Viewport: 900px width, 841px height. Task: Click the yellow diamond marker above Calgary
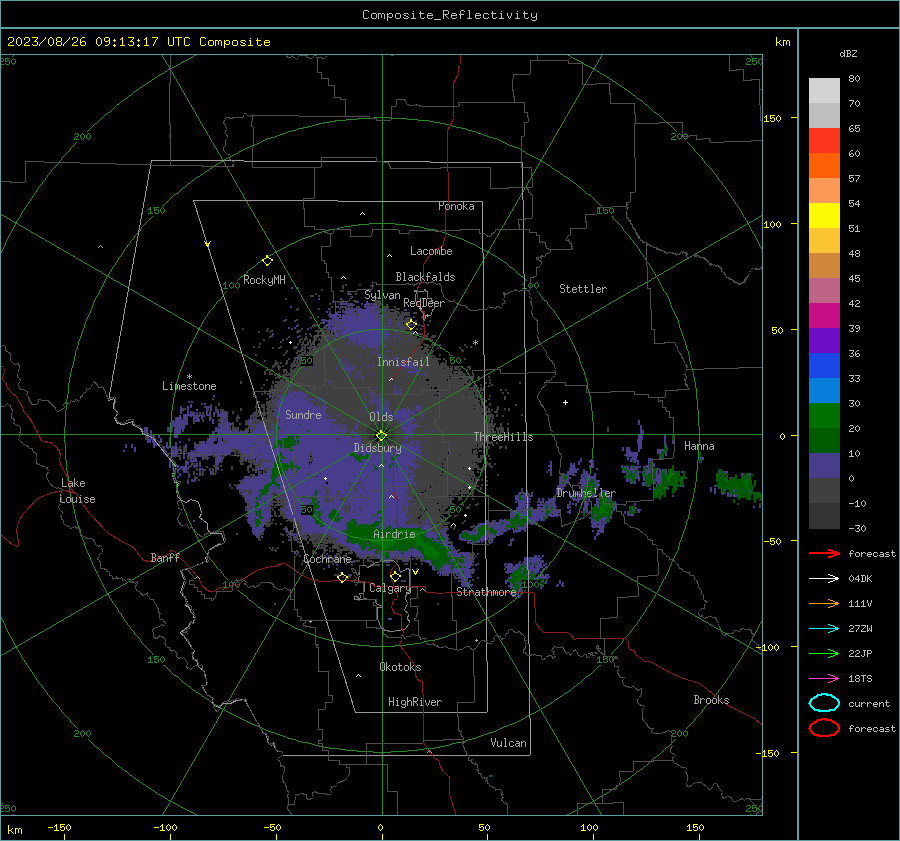[395, 576]
